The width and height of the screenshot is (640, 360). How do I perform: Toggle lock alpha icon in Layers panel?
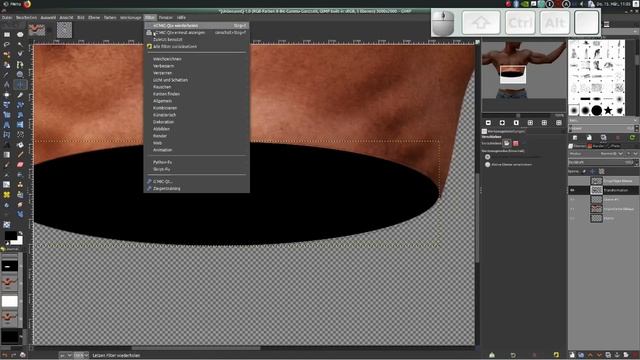pos(601,171)
